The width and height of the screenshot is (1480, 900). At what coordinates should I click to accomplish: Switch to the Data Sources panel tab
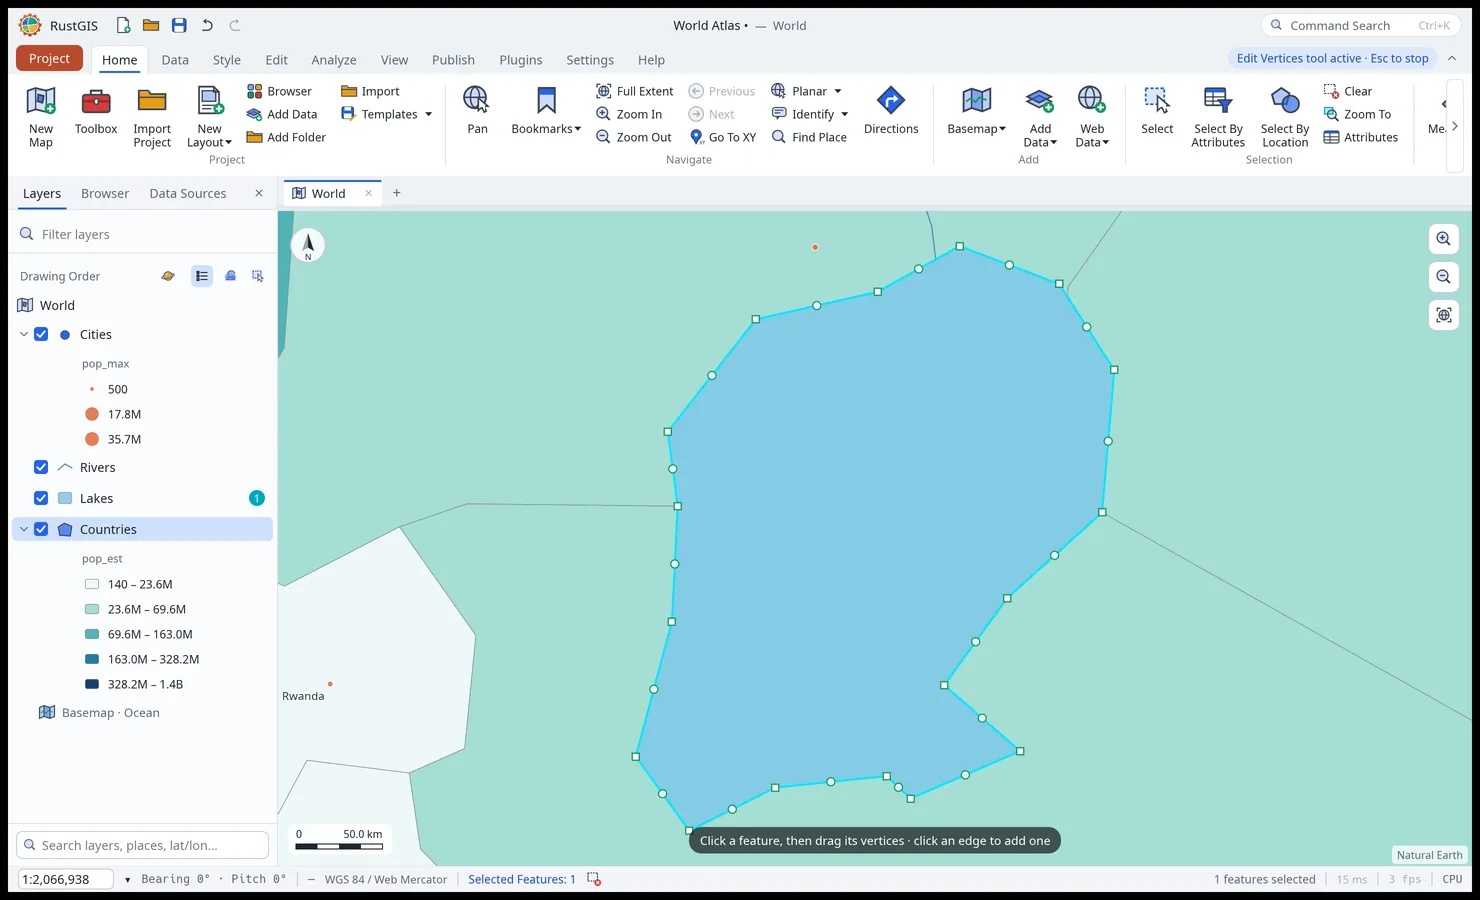point(188,193)
